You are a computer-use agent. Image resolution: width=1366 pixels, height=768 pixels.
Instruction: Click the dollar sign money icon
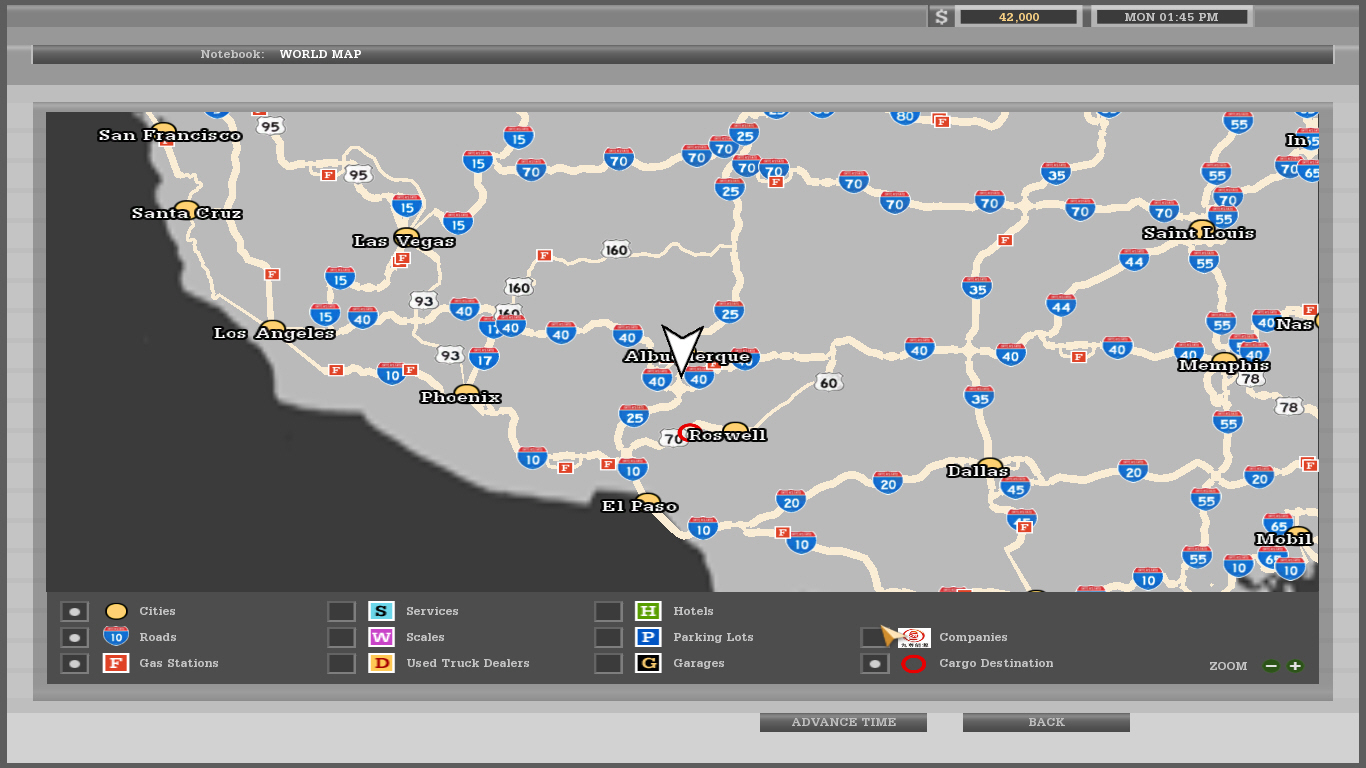940,17
